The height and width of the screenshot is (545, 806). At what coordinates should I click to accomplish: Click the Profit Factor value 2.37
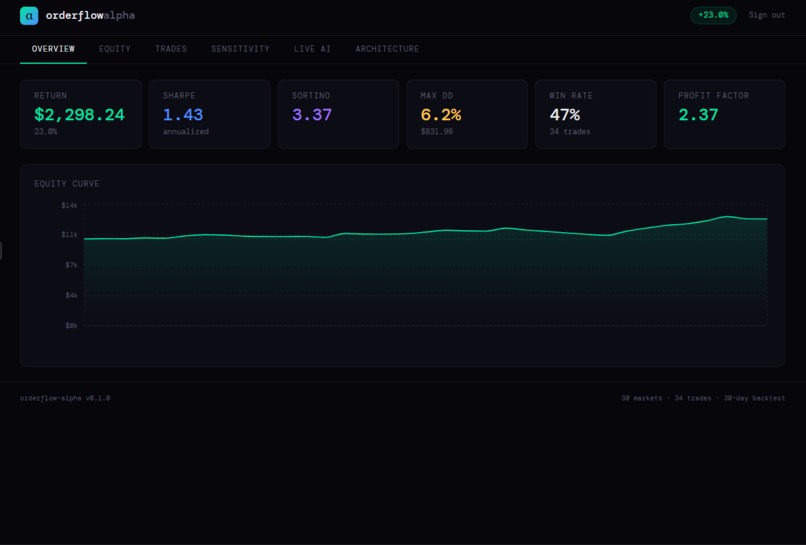pyautogui.click(x=698, y=115)
